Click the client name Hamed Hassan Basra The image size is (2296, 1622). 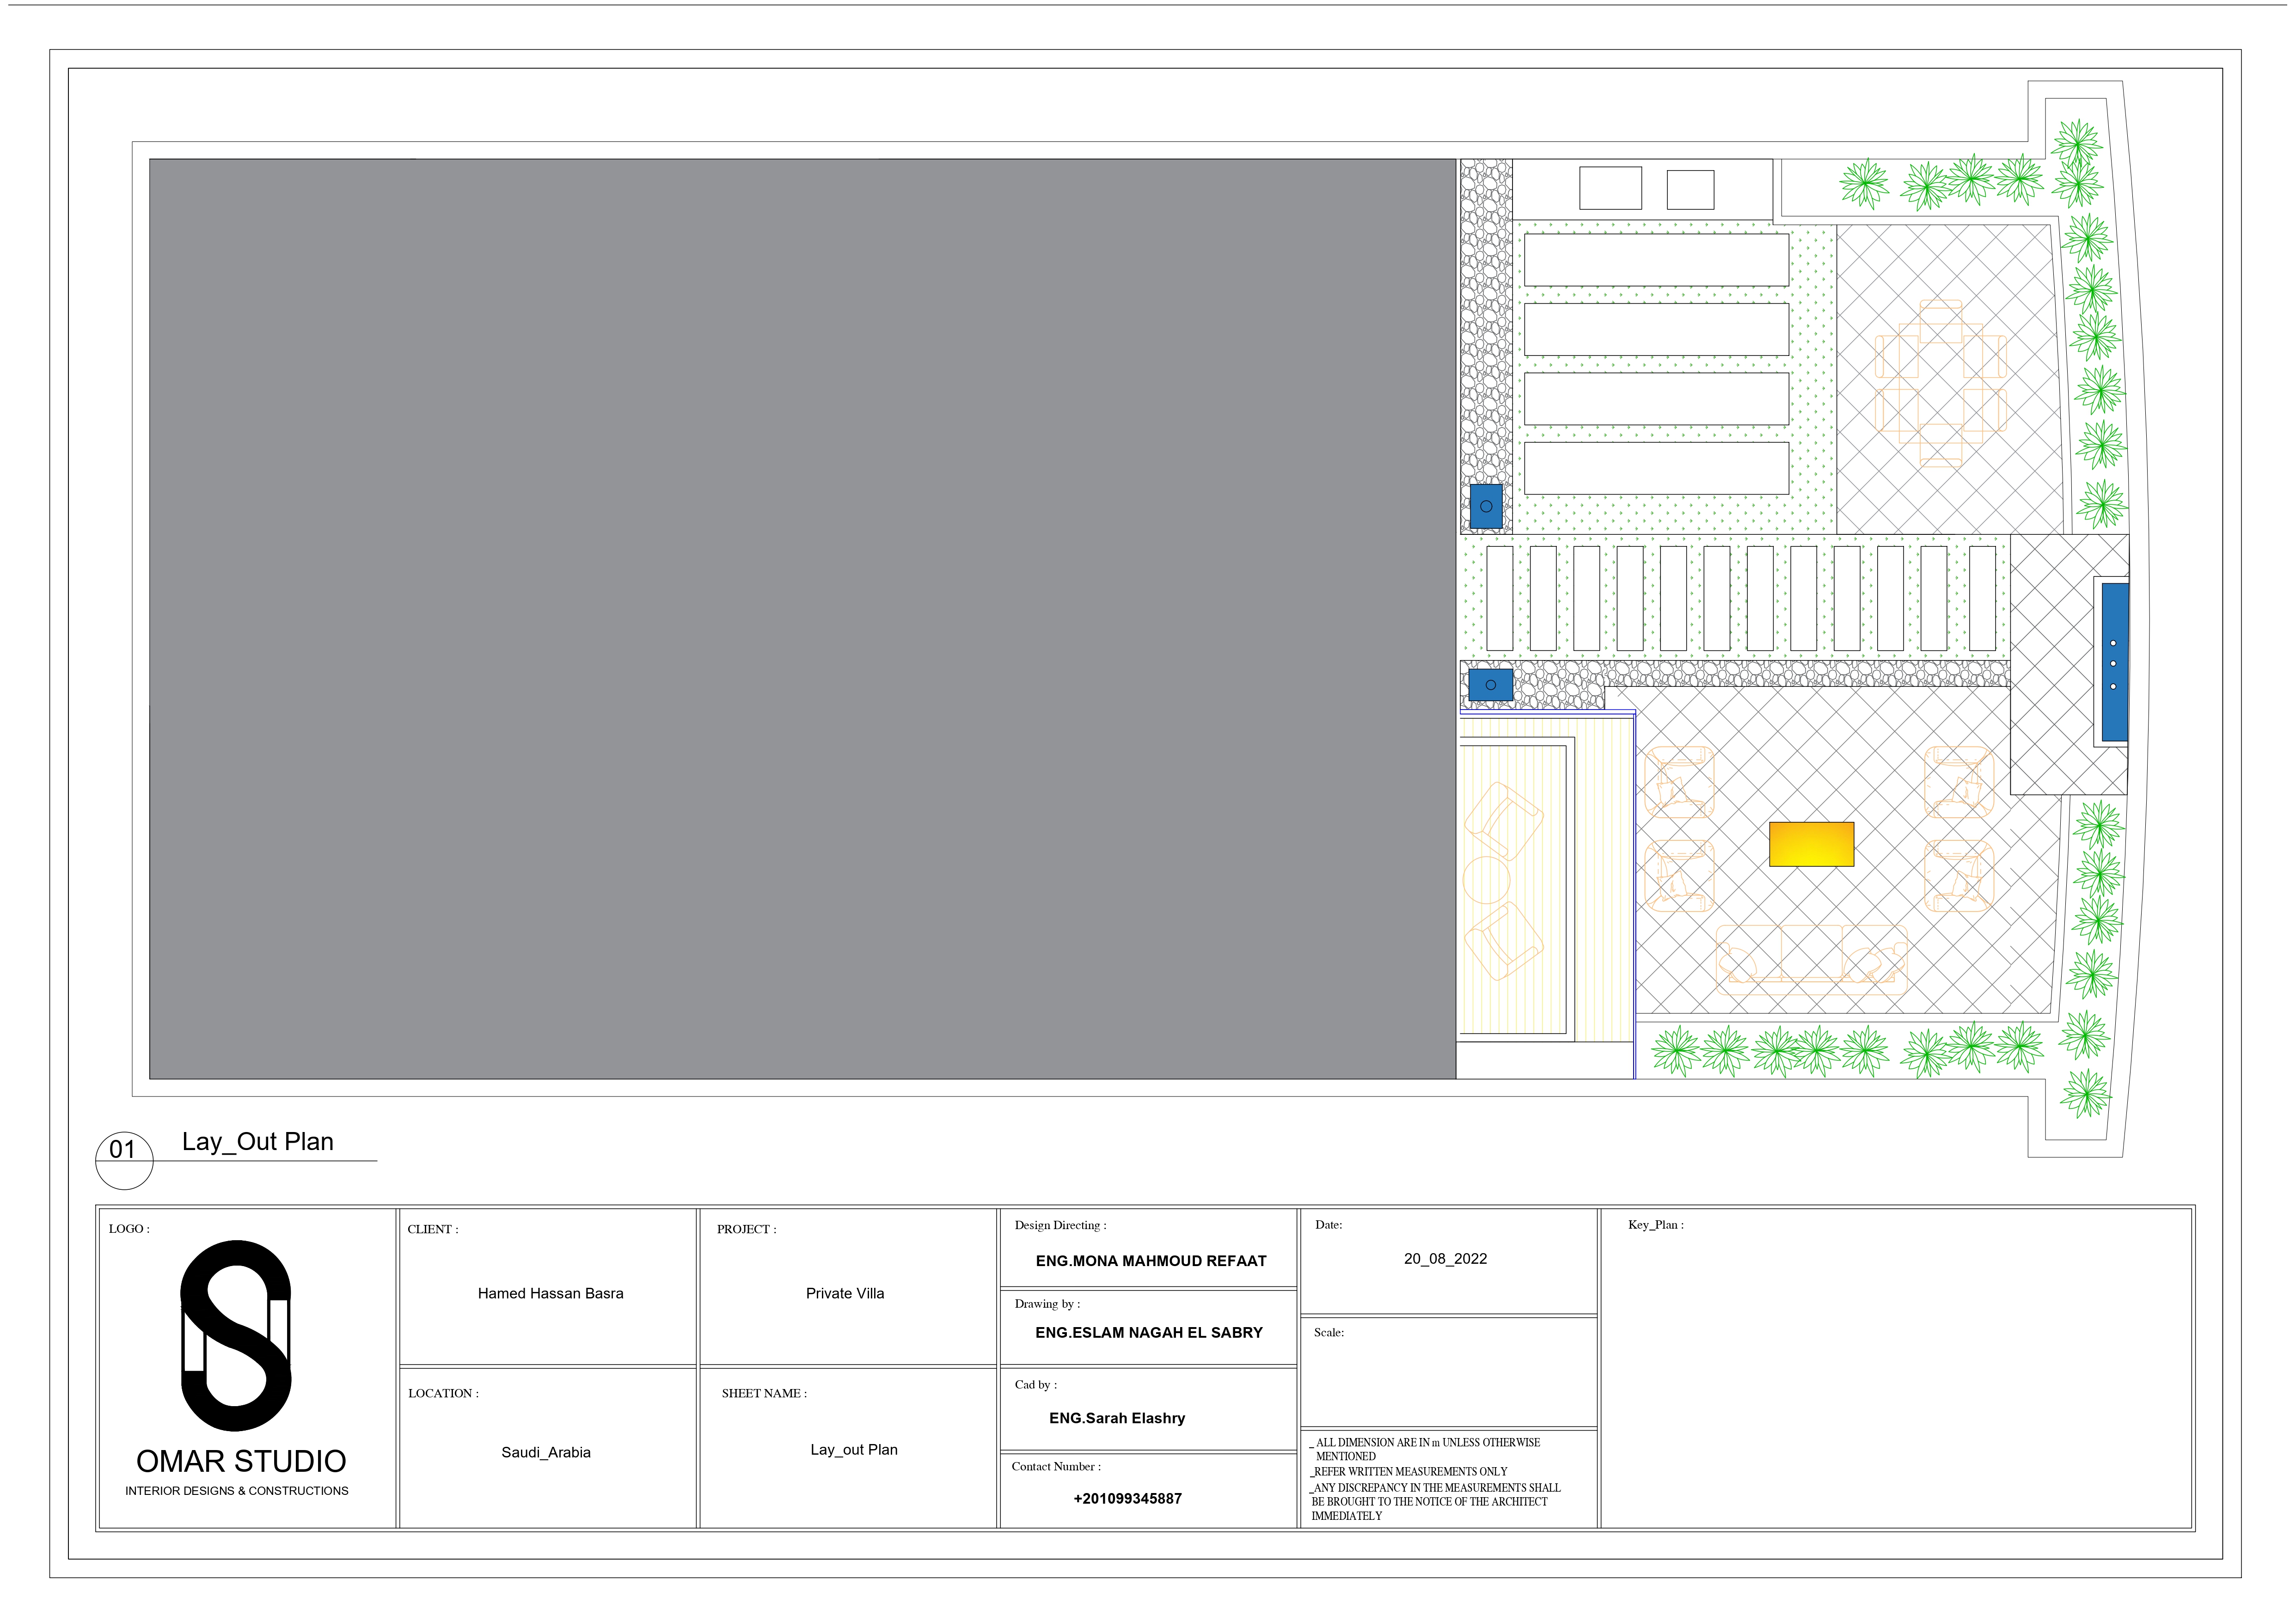coord(550,1293)
